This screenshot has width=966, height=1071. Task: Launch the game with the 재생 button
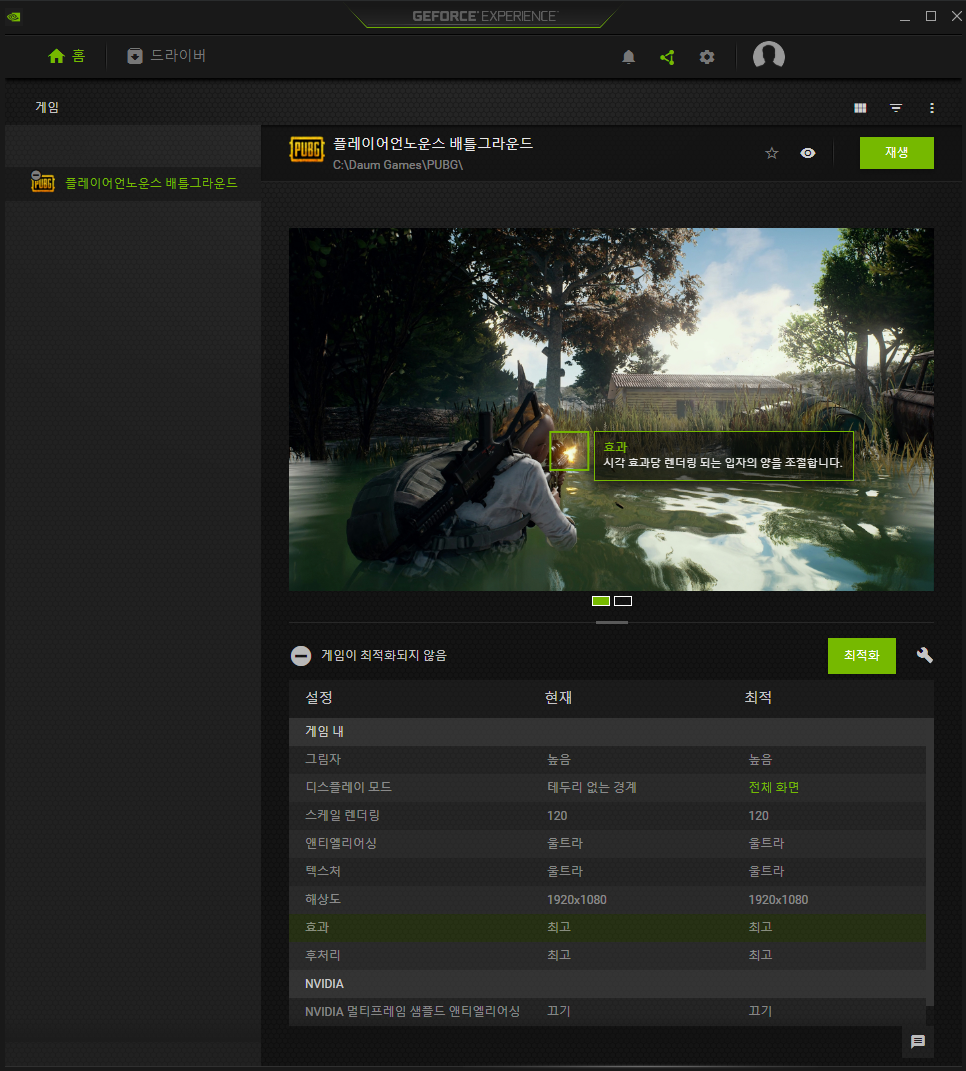click(x=896, y=152)
